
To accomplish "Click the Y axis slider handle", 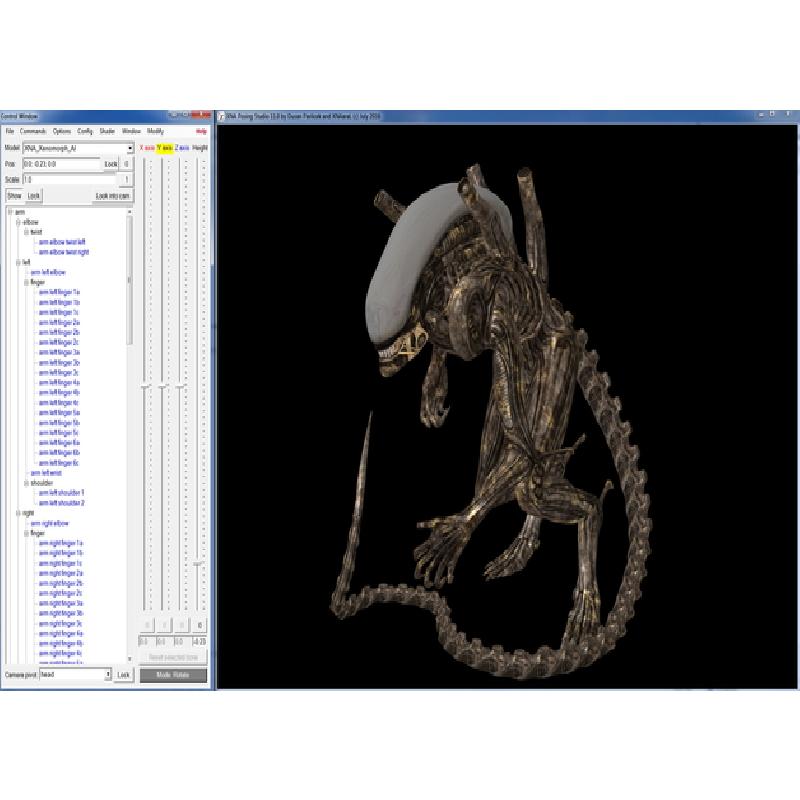I will point(163,387).
